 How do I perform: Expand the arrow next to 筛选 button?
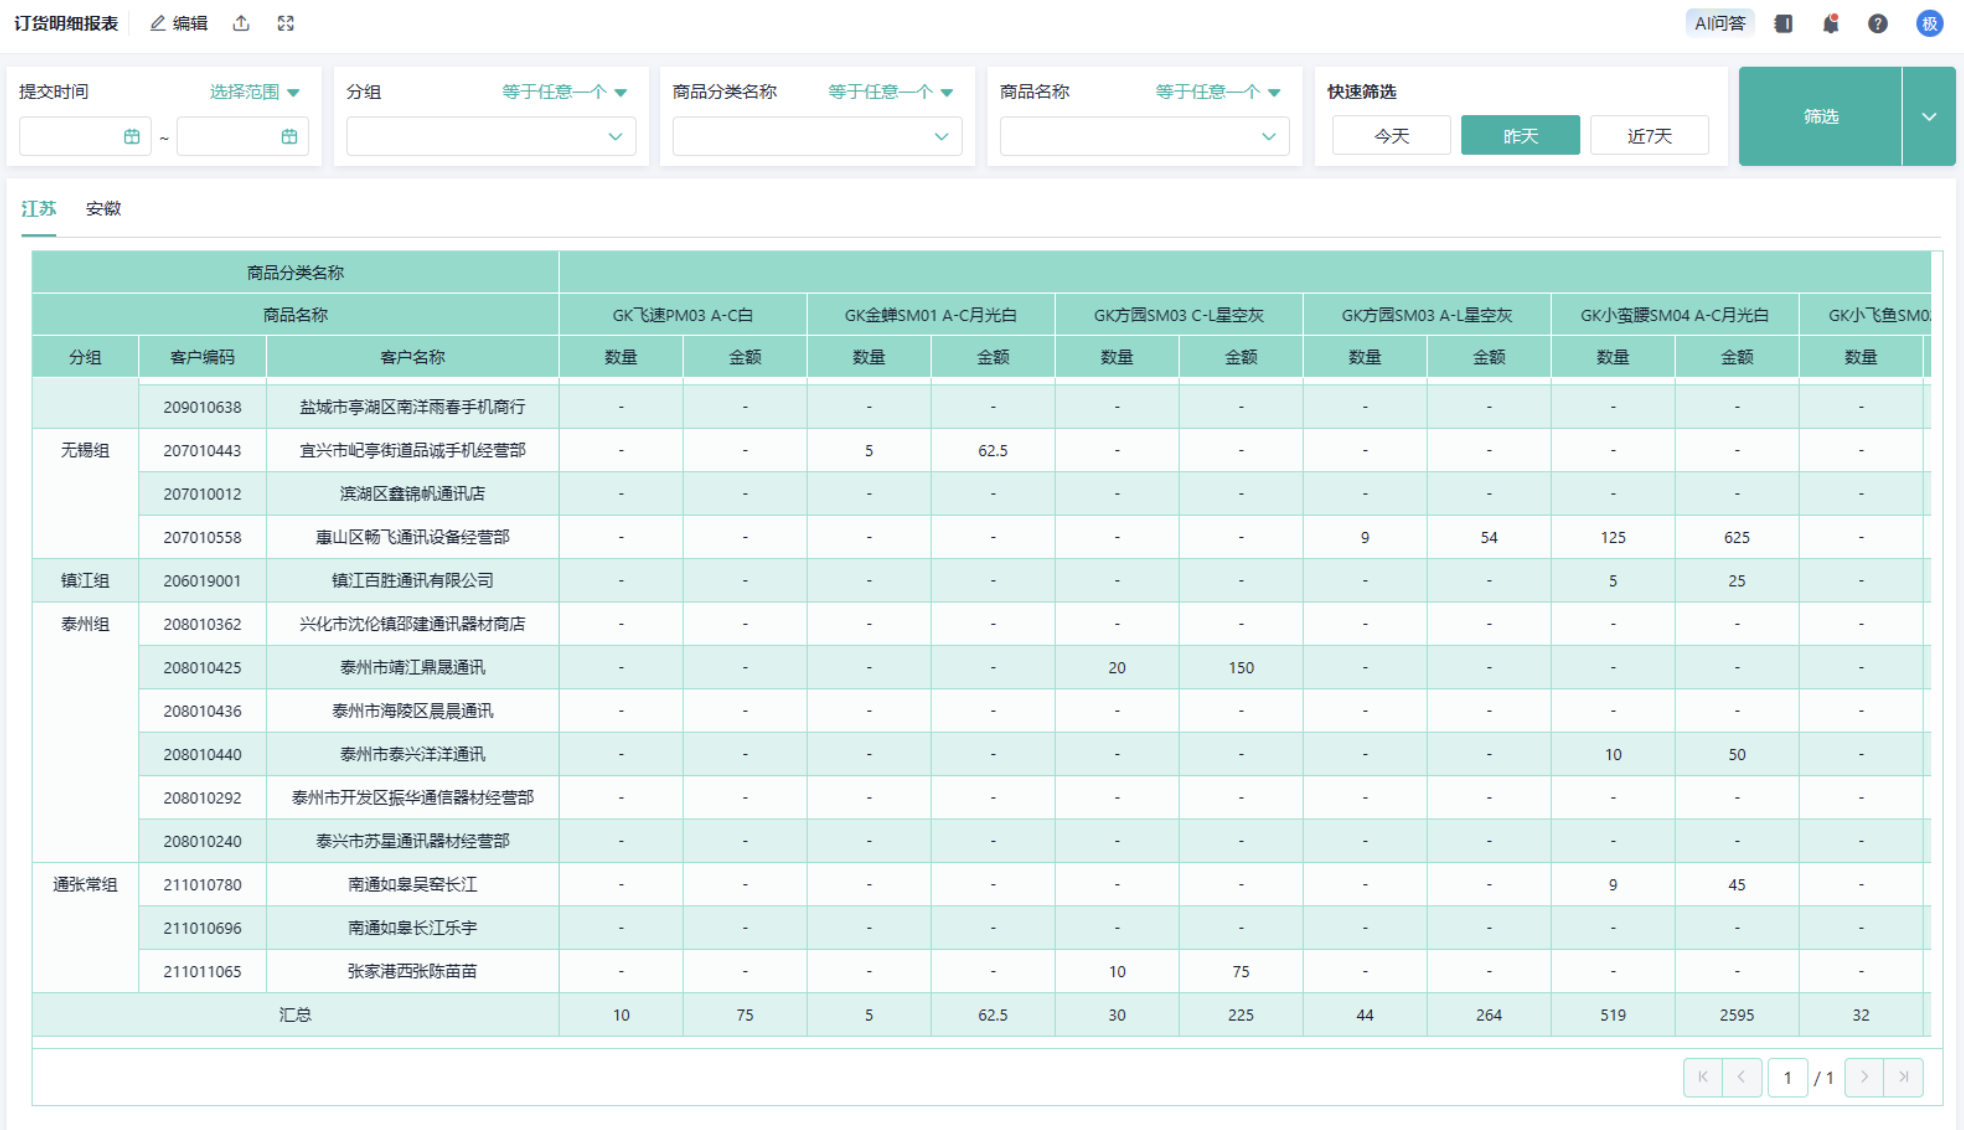1928,116
